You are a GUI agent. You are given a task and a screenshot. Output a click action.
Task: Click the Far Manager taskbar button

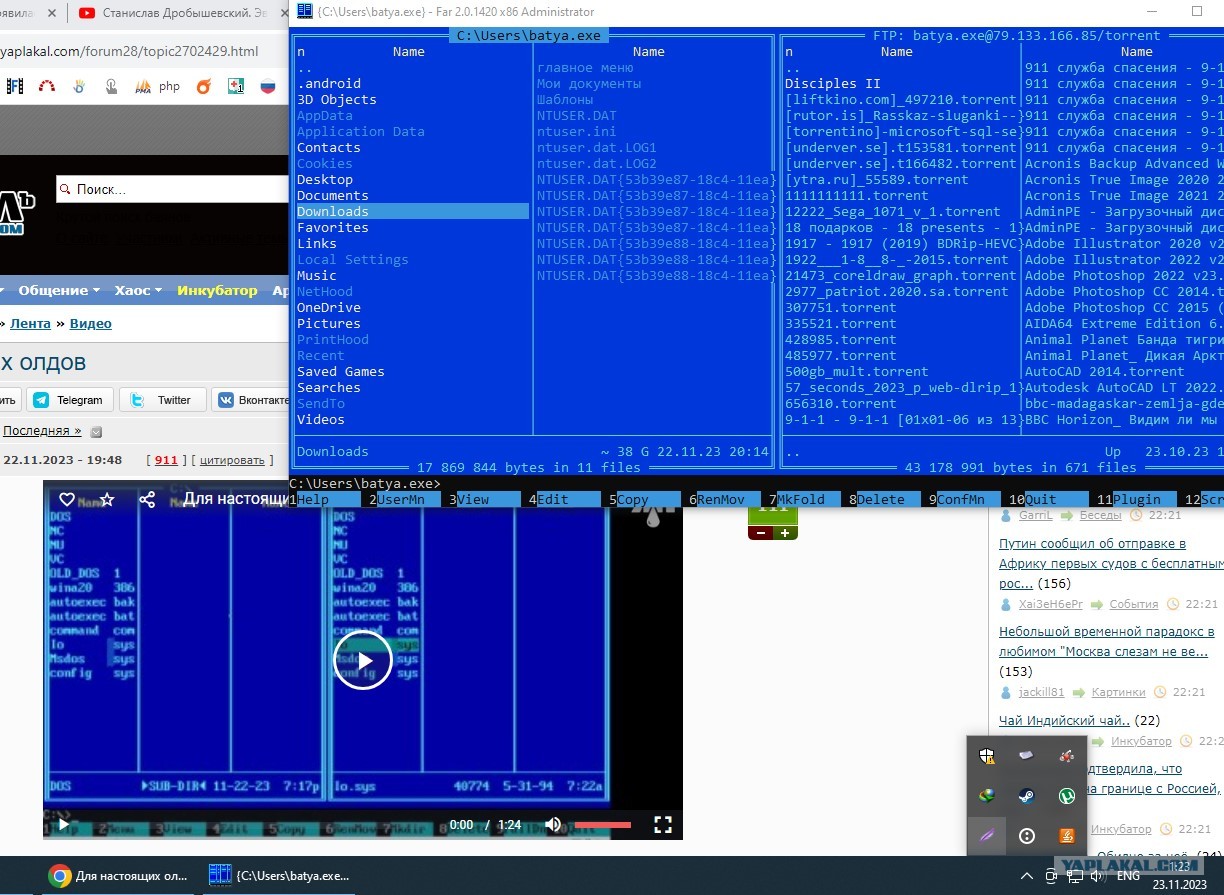(278, 876)
